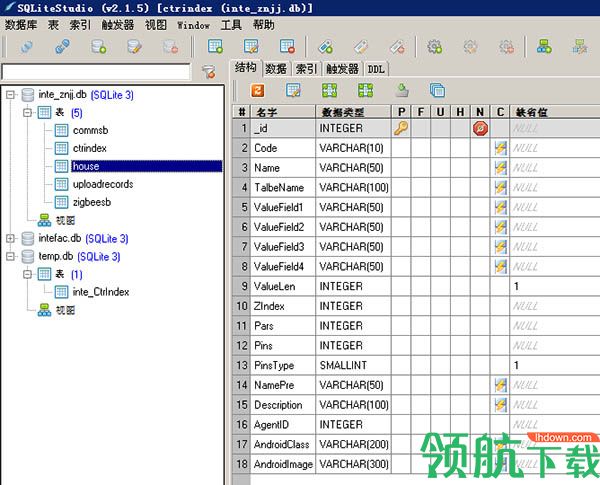Image resolution: width=600 pixels, height=485 pixels.
Task: Click the duplicate windows icon in structure toolbar
Action: [437, 91]
